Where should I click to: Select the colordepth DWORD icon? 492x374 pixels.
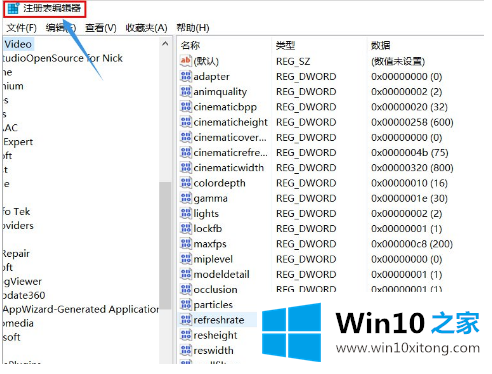click(x=186, y=183)
